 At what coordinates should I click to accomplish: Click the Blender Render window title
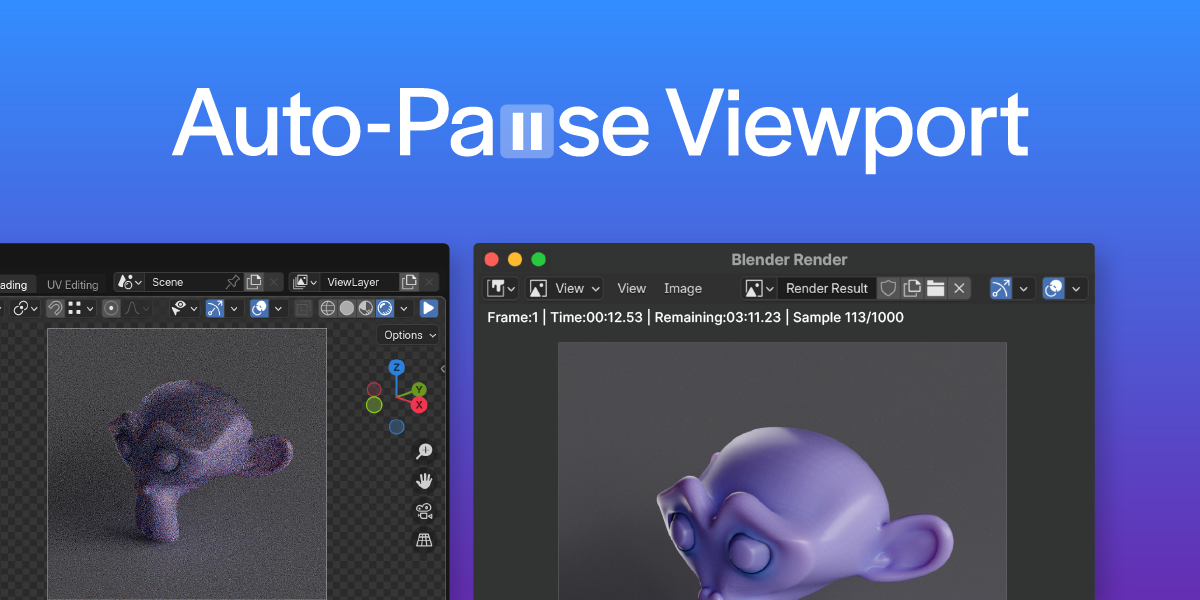[x=789, y=259]
